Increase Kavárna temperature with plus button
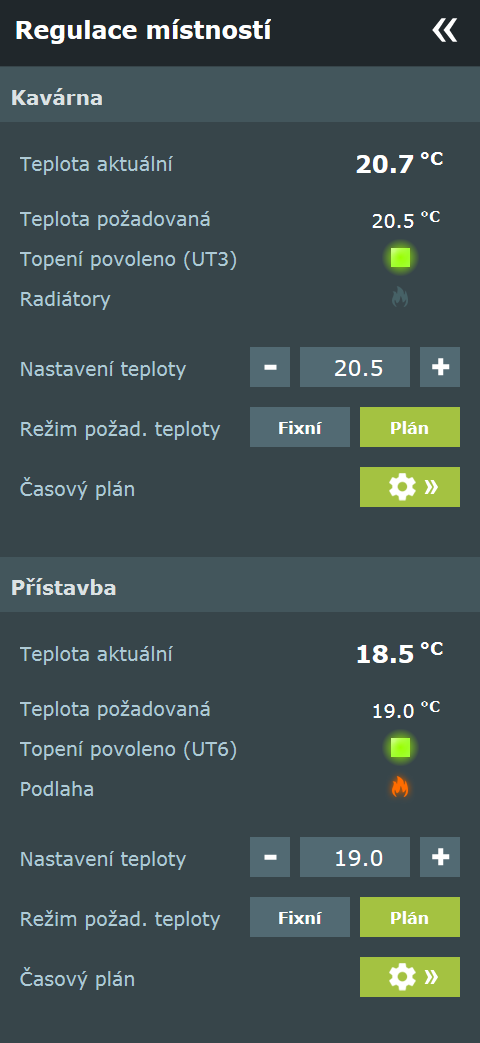The width and height of the screenshot is (480, 1043). point(440,367)
